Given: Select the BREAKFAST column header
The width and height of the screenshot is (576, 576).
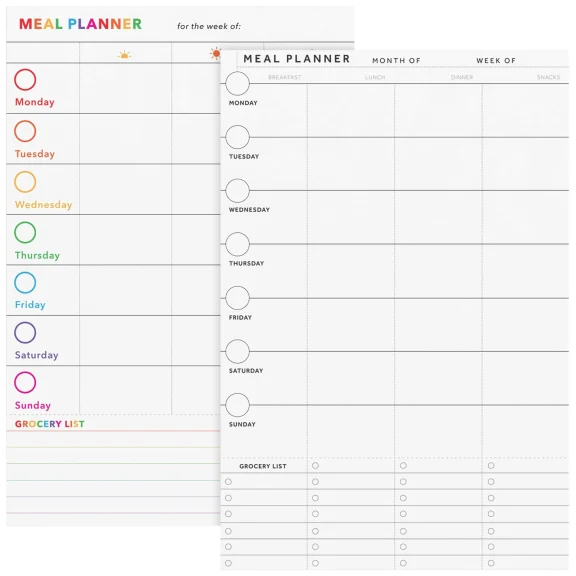Looking at the screenshot, I should click(x=285, y=77).
